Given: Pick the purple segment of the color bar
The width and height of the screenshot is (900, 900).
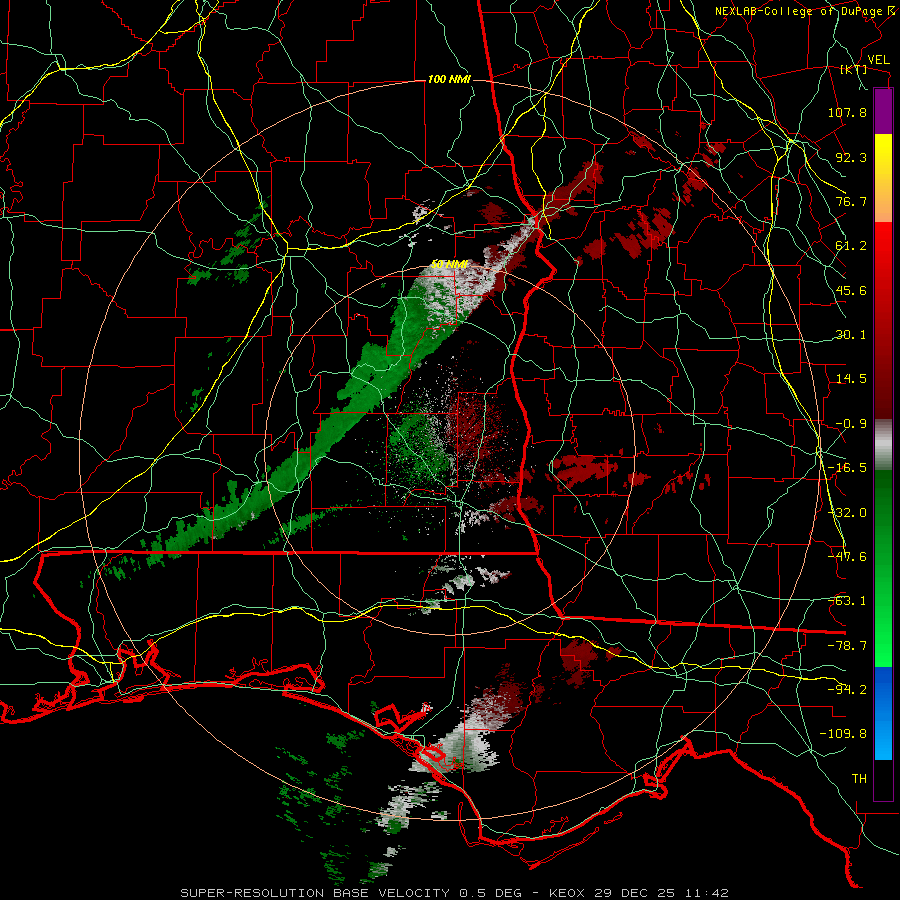Looking at the screenshot, I should (883, 111).
